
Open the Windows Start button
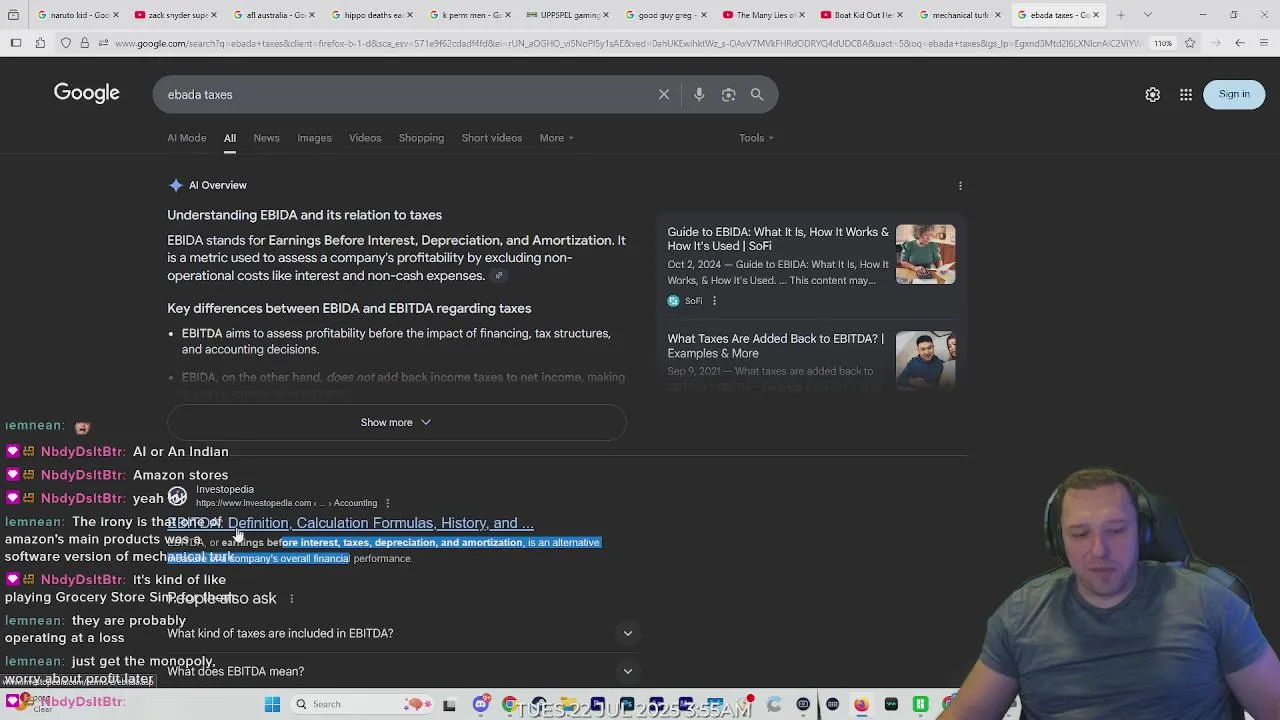point(272,704)
